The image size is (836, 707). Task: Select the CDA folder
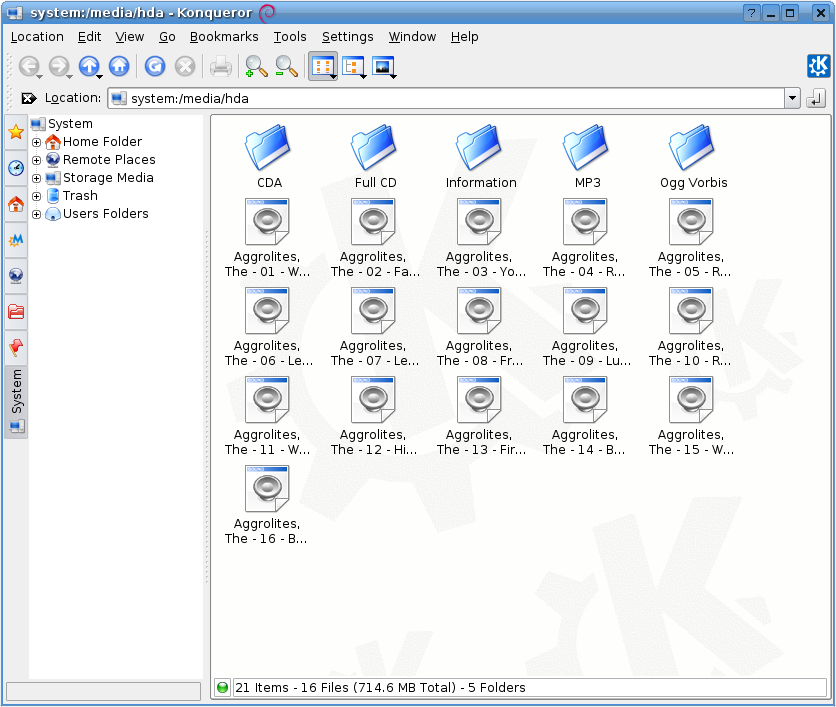(269, 157)
